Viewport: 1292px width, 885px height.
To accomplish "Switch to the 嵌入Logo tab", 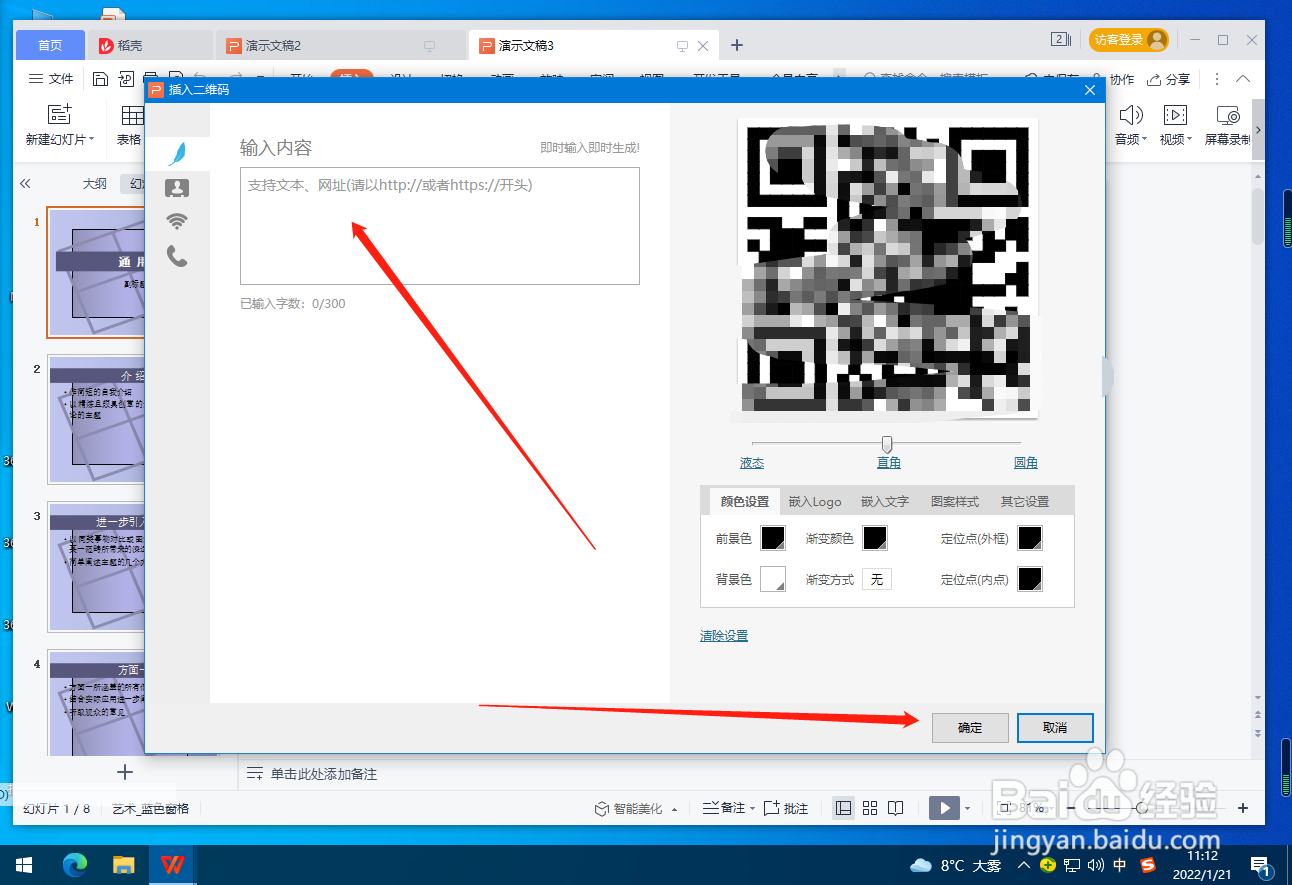I will [814, 501].
